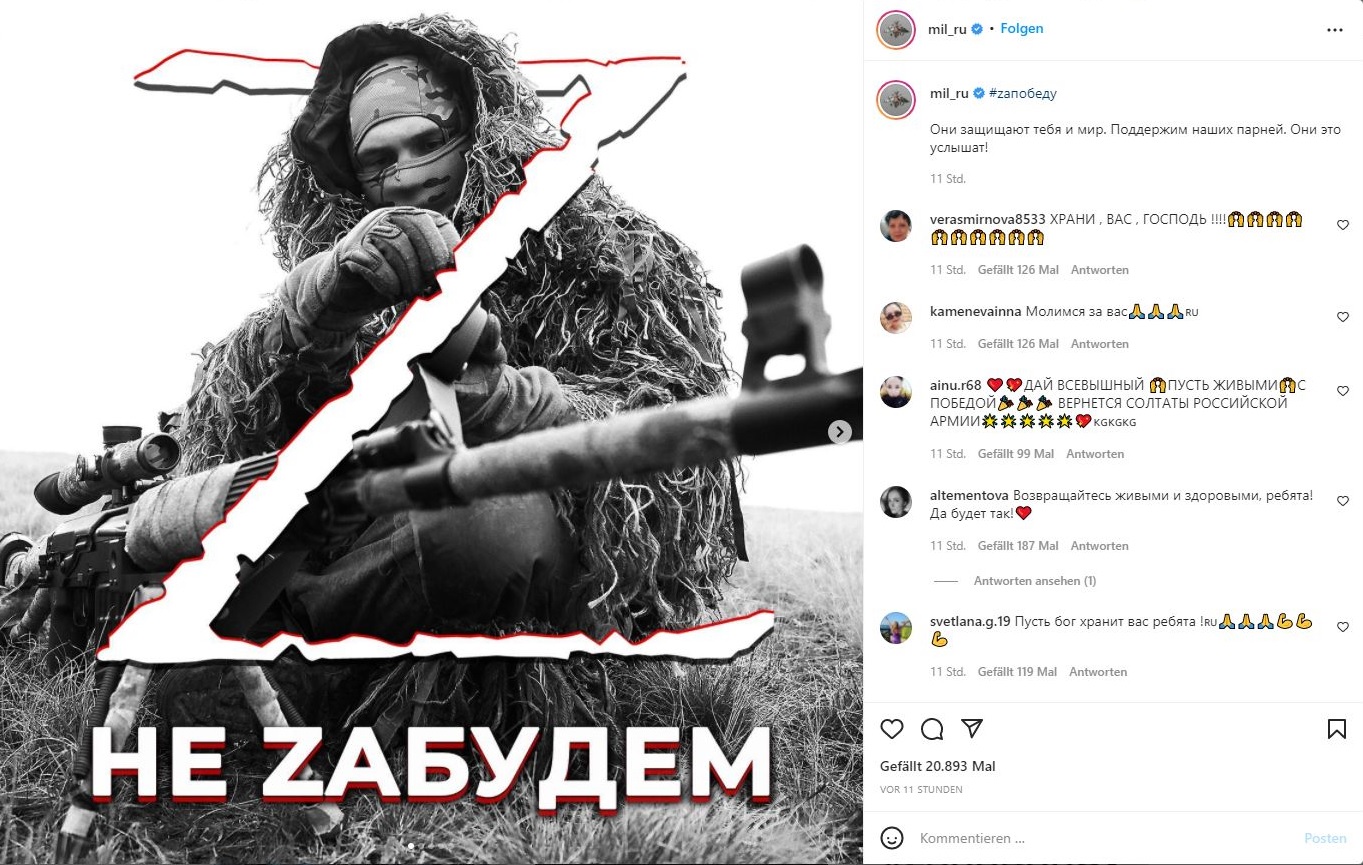The height and width of the screenshot is (865, 1363).
Task: Like altementova's comment heart
Action: (x=1343, y=501)
